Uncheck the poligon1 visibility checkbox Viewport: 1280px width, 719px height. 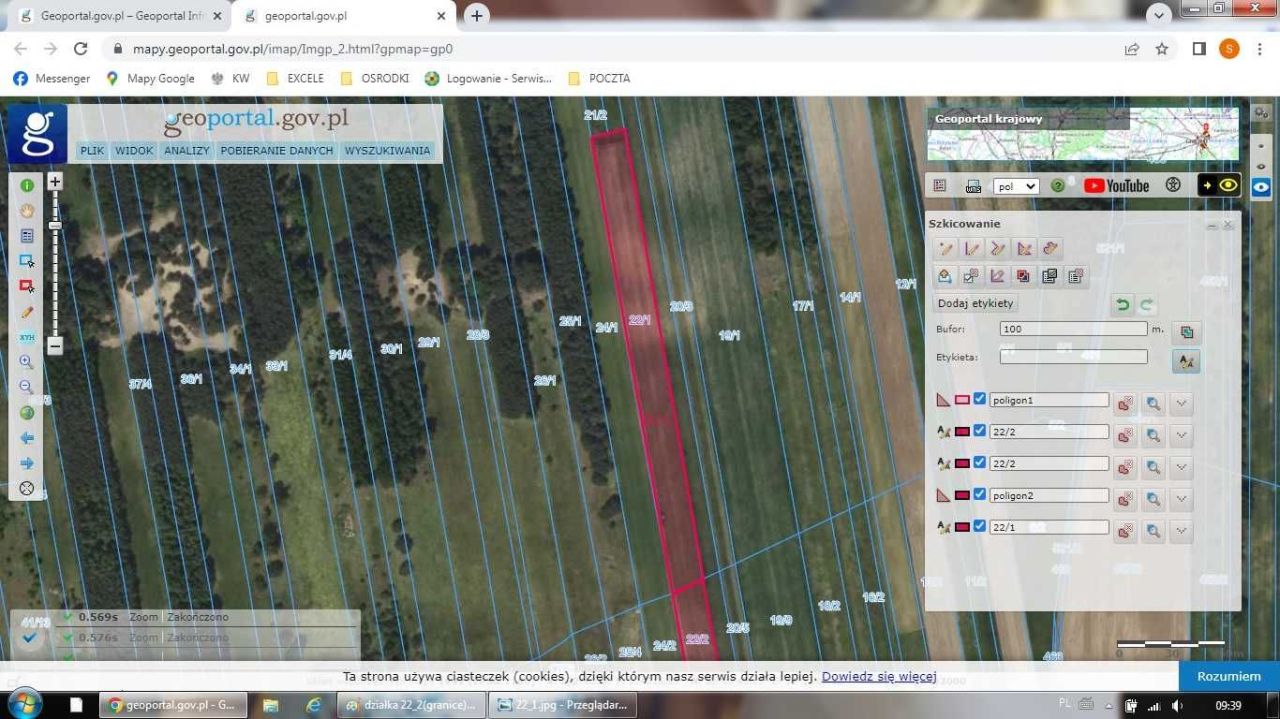tap(980, 399)
